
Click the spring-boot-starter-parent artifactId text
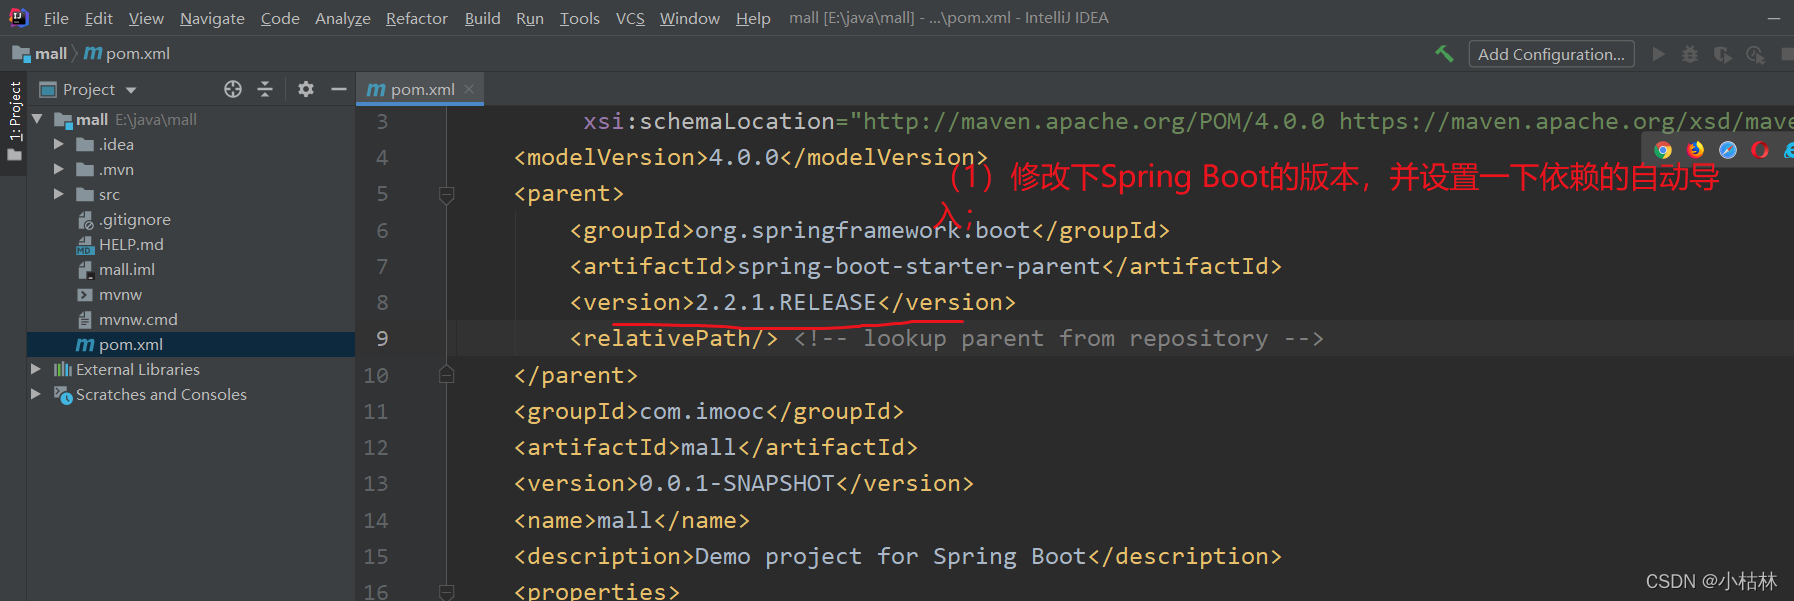click(918, 266)
